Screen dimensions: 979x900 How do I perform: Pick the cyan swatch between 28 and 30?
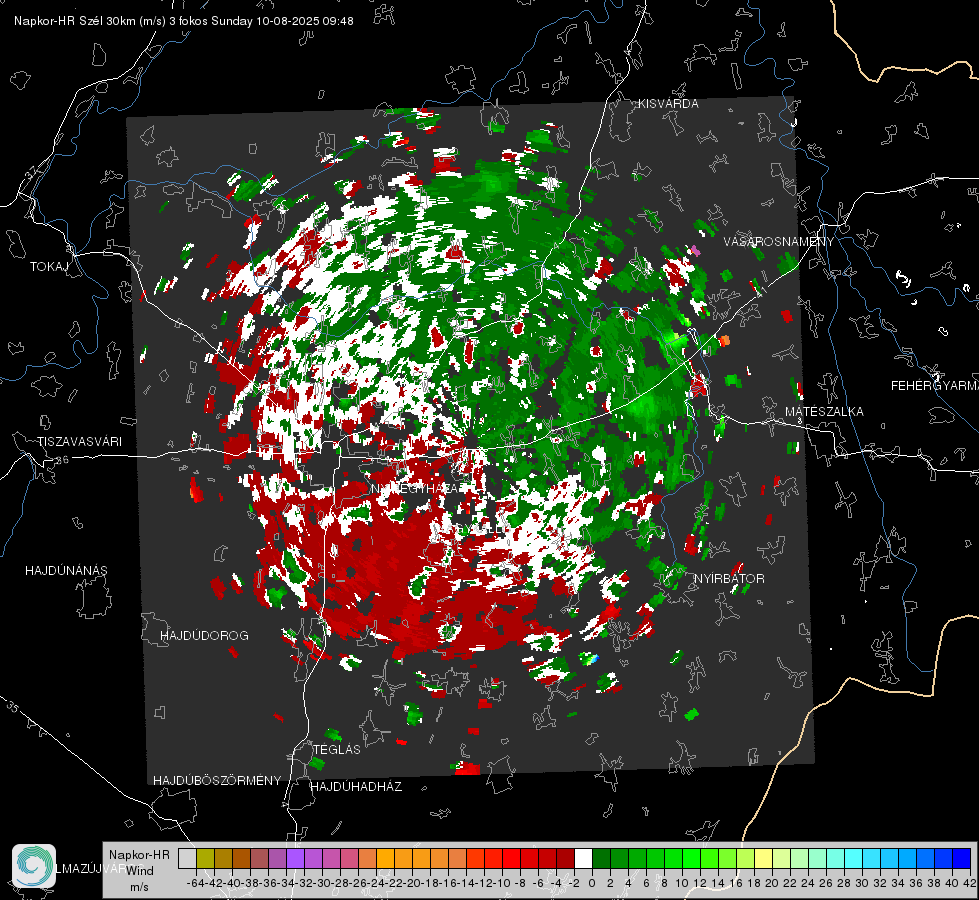click(x=854, y=858)
